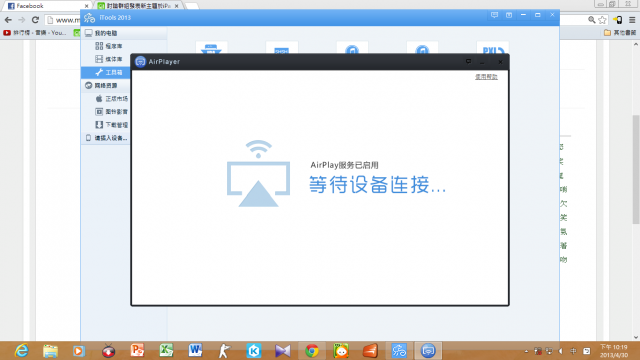The width and height of the screenshot is (640, 360).
Task: Click the Chrome address bar
Action: click(x=63, y=20)
